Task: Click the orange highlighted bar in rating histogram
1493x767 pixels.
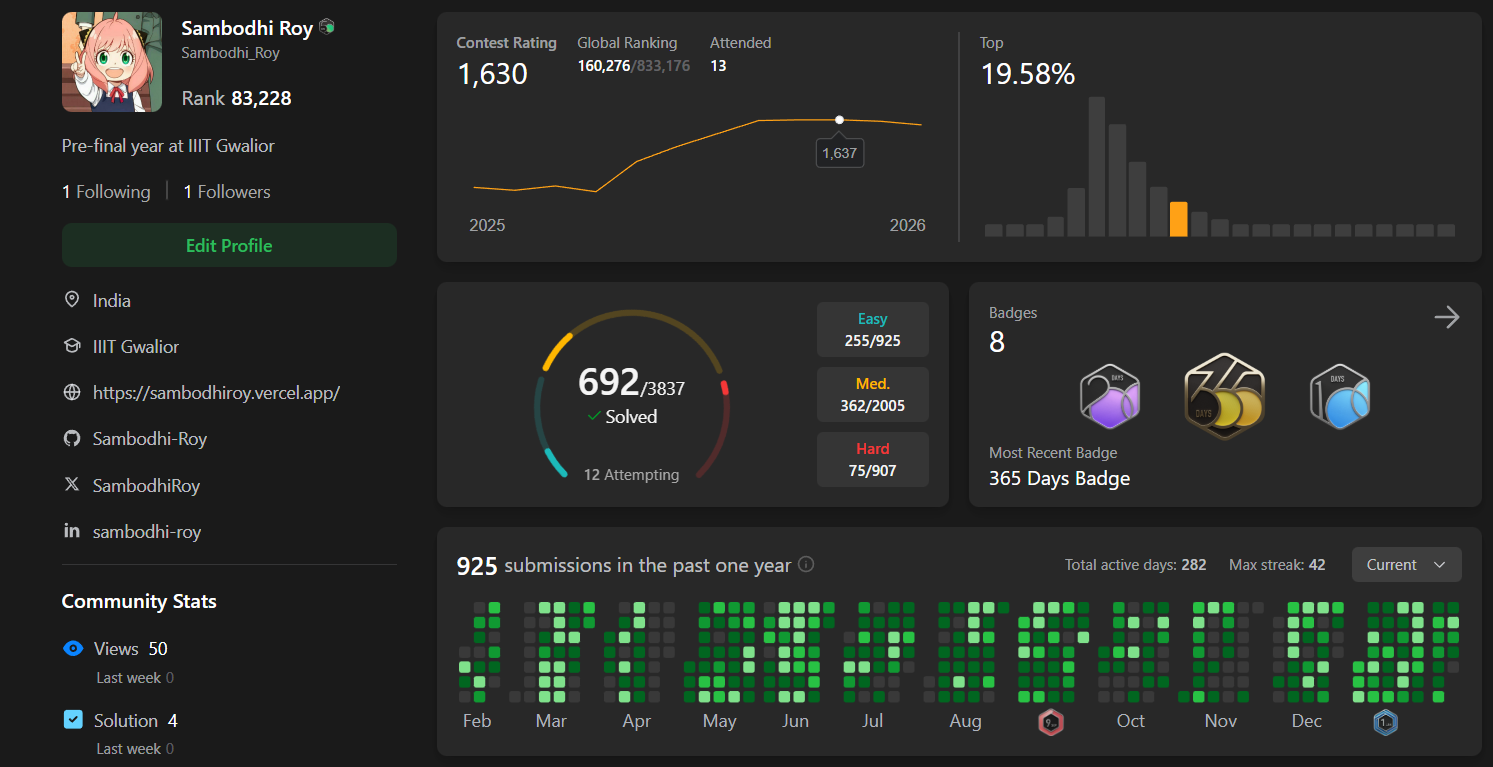Action: pyautogui.click(x=1179, y=219)
